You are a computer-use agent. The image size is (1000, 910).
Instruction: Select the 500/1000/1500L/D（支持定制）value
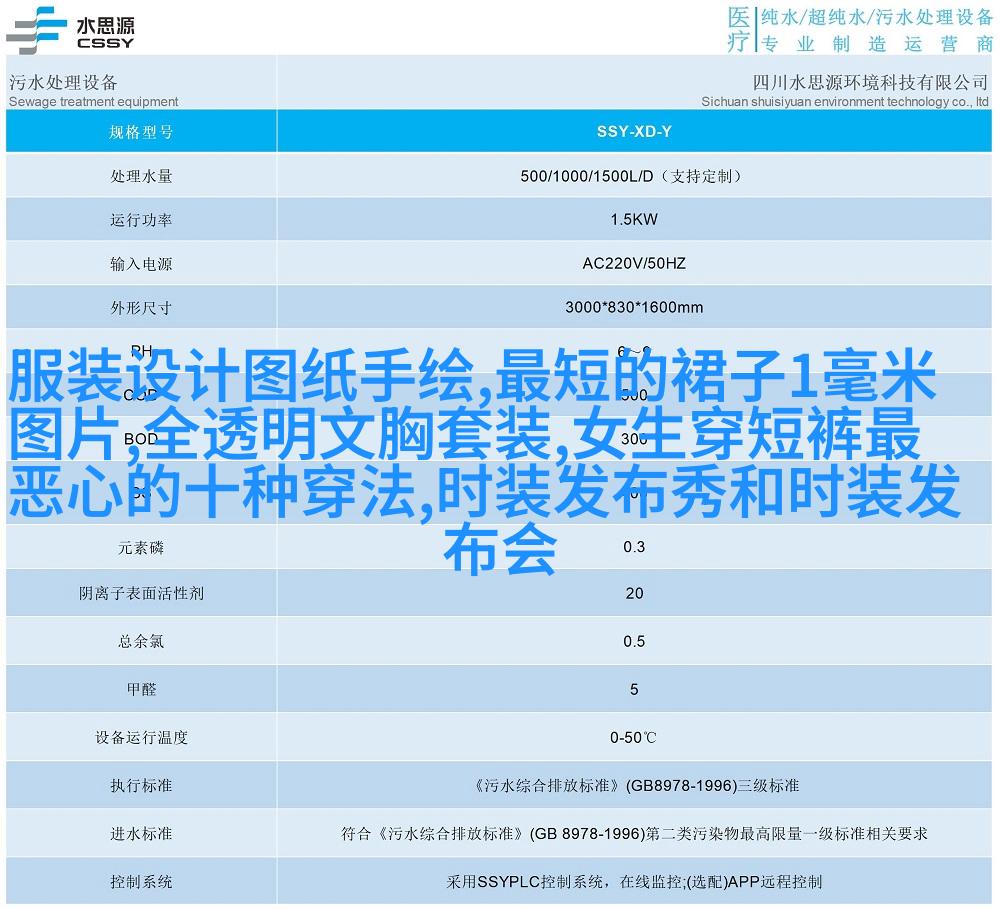coord(631,176)
